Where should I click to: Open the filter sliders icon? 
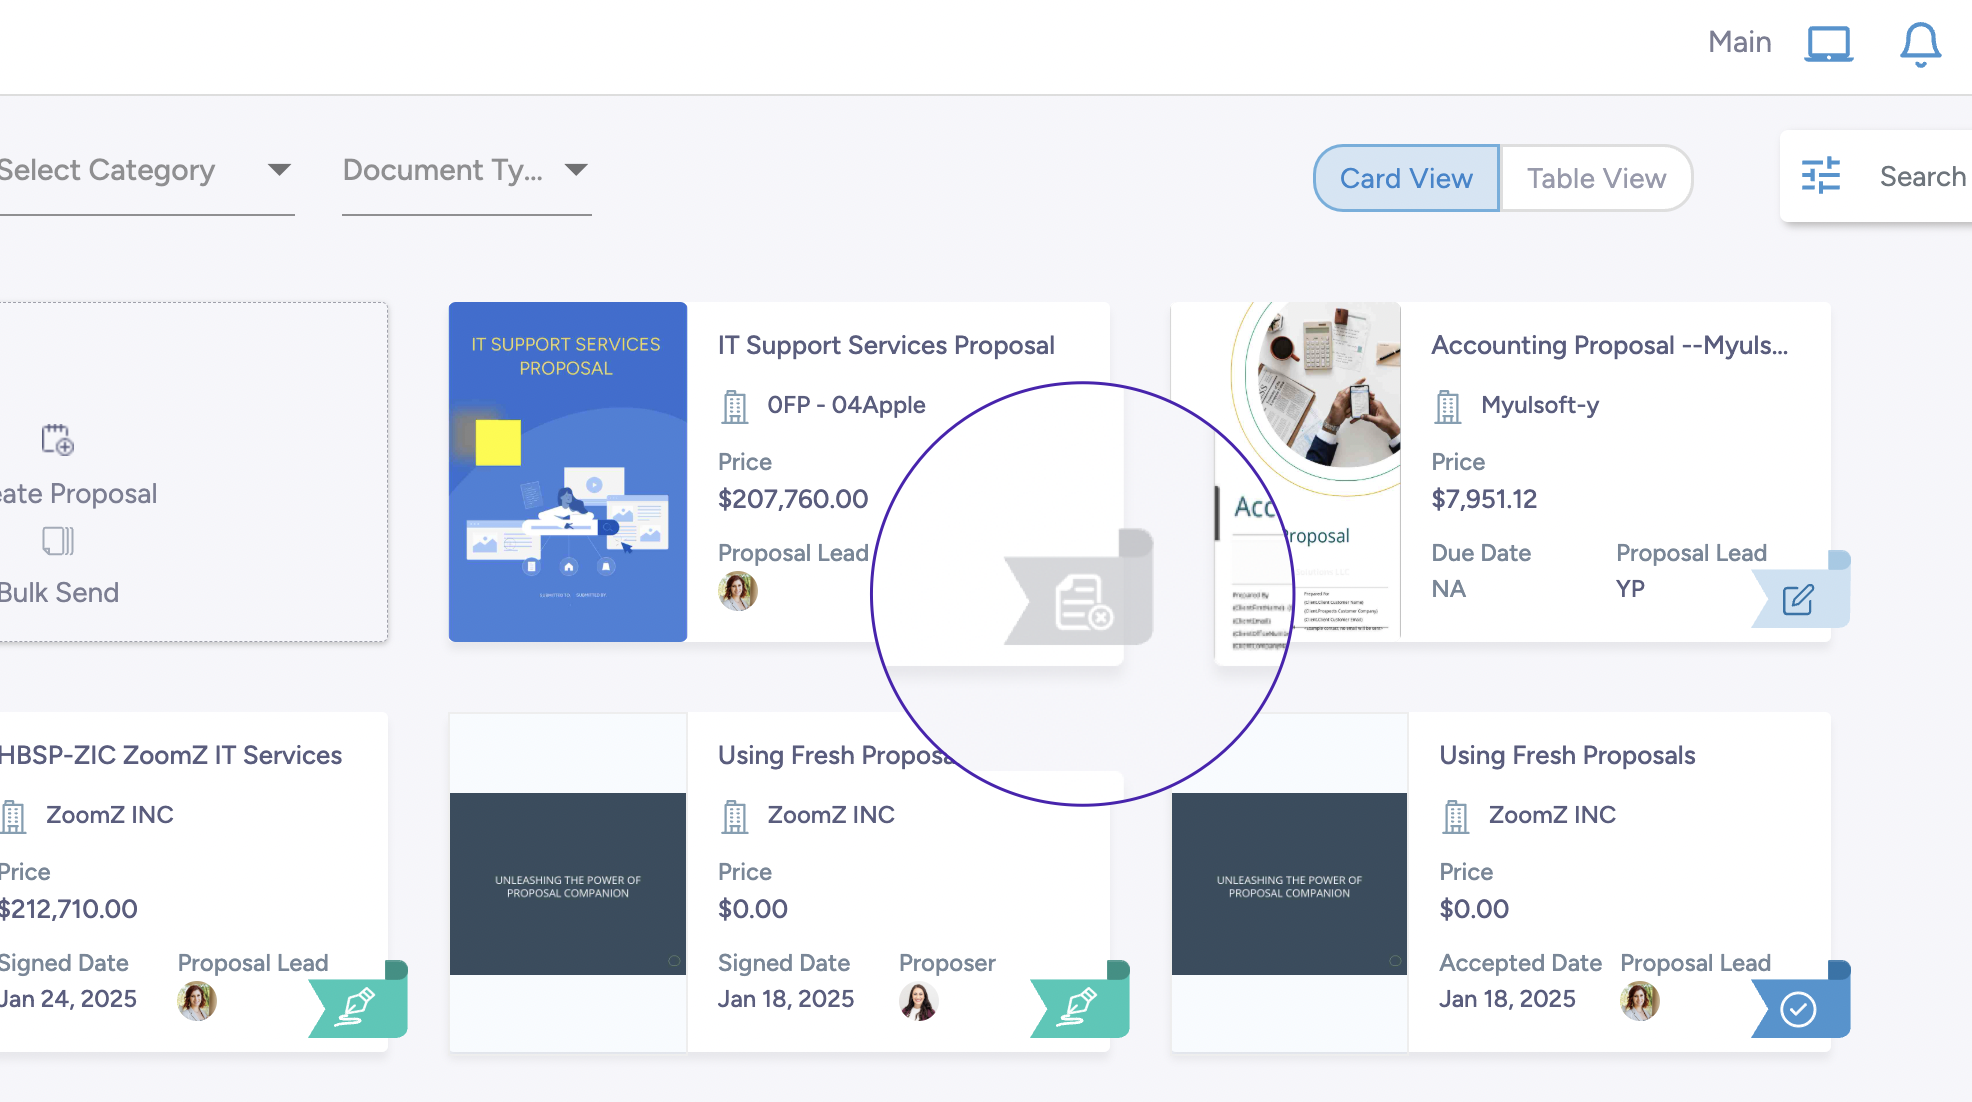[1820, 176]
